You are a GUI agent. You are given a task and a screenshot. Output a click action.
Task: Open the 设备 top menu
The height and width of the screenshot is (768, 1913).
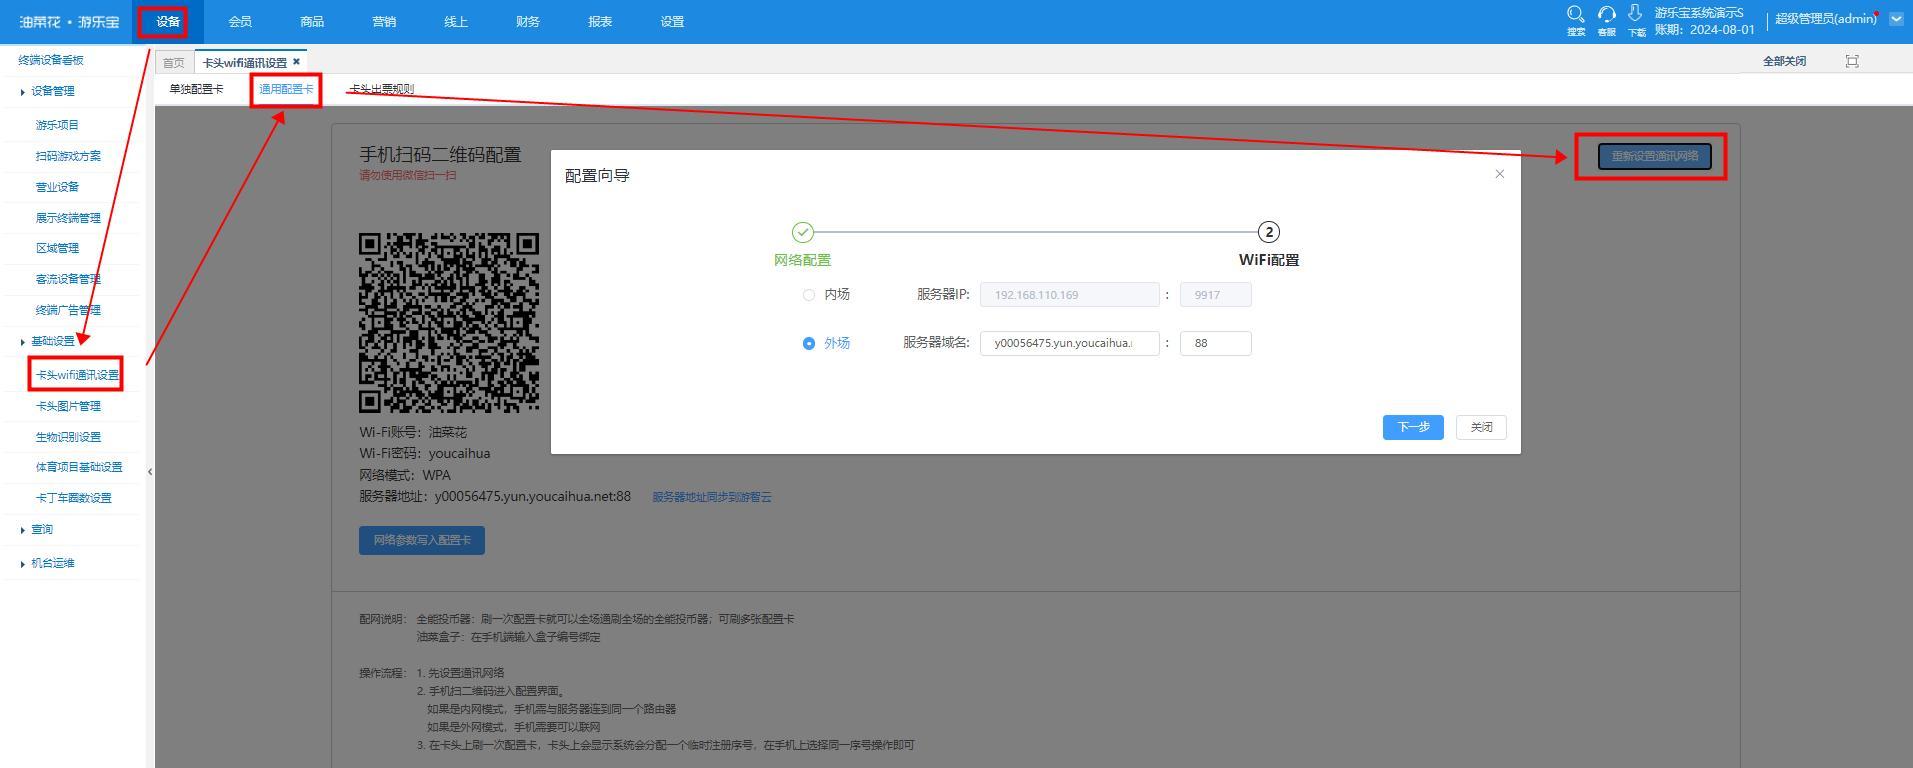[168, 22]
